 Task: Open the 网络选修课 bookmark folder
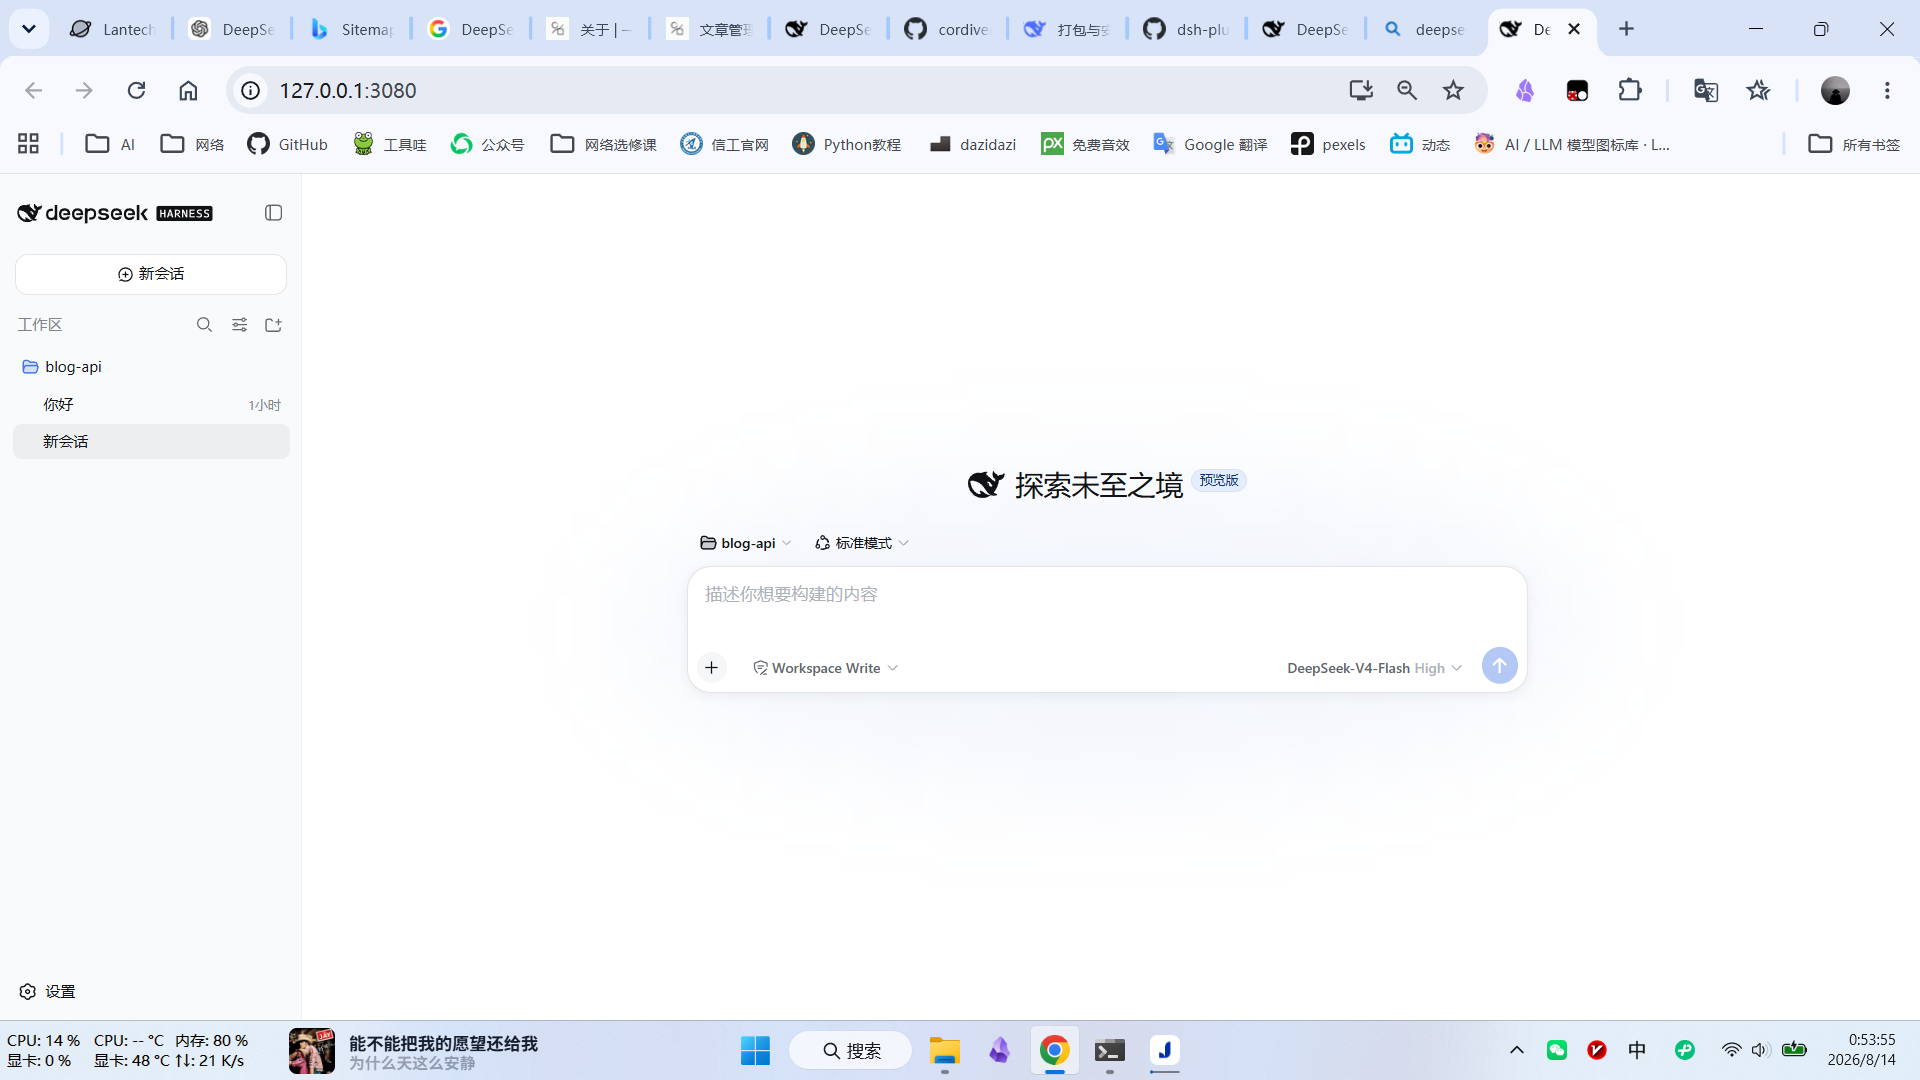[603, 144]
